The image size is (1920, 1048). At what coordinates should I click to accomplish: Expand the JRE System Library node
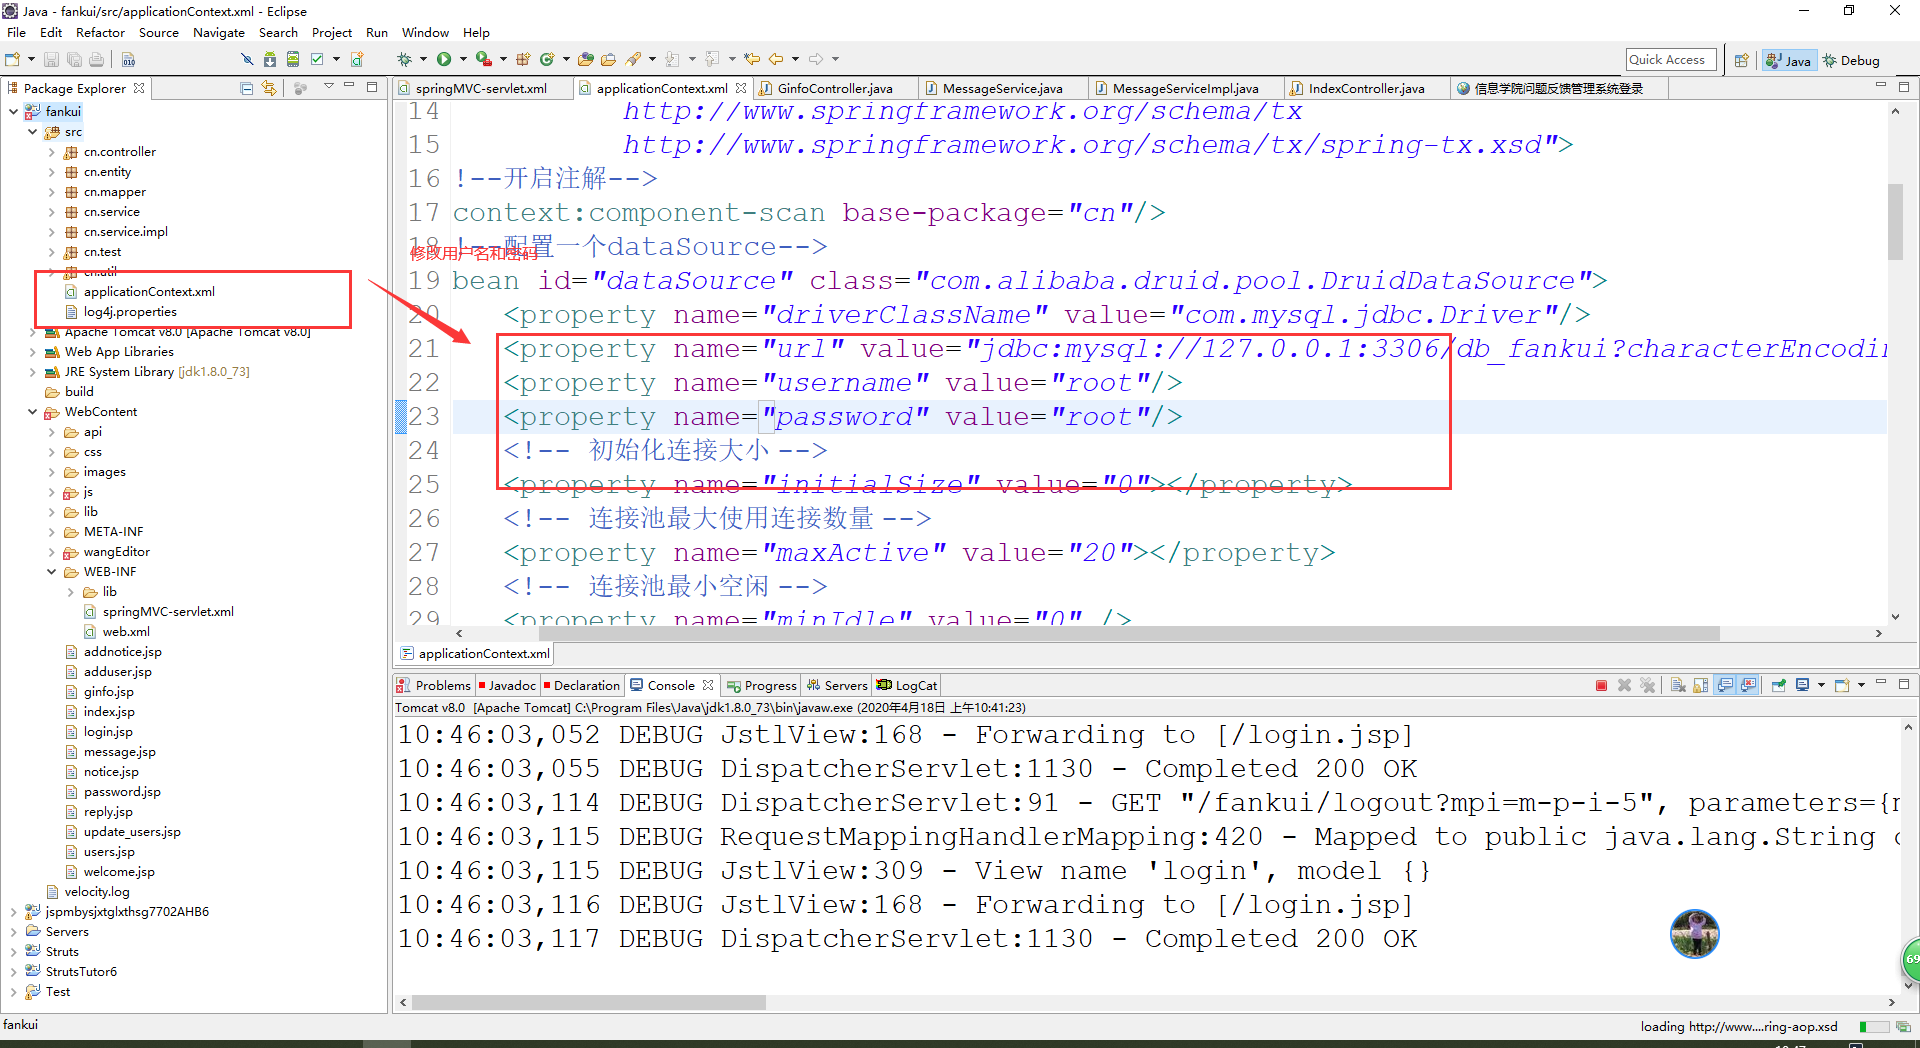pyautogui.click(x=33, y=372)
